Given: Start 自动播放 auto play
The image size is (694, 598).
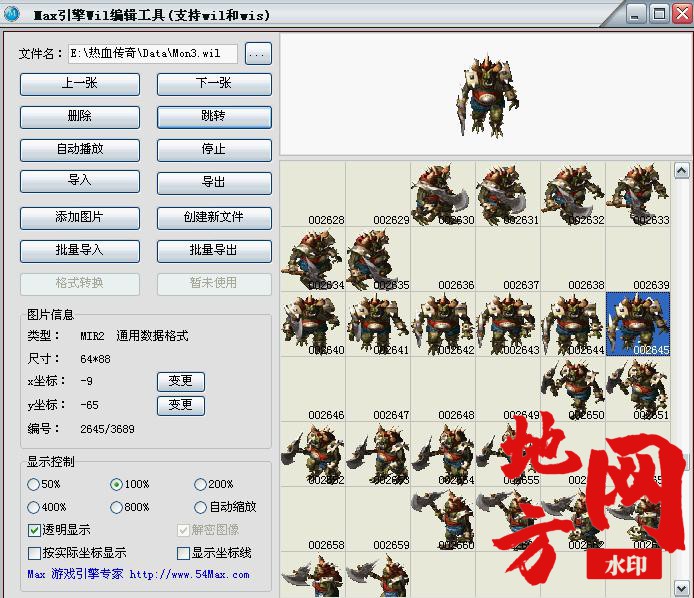Looking at the screenshot, I should point(80,150).
